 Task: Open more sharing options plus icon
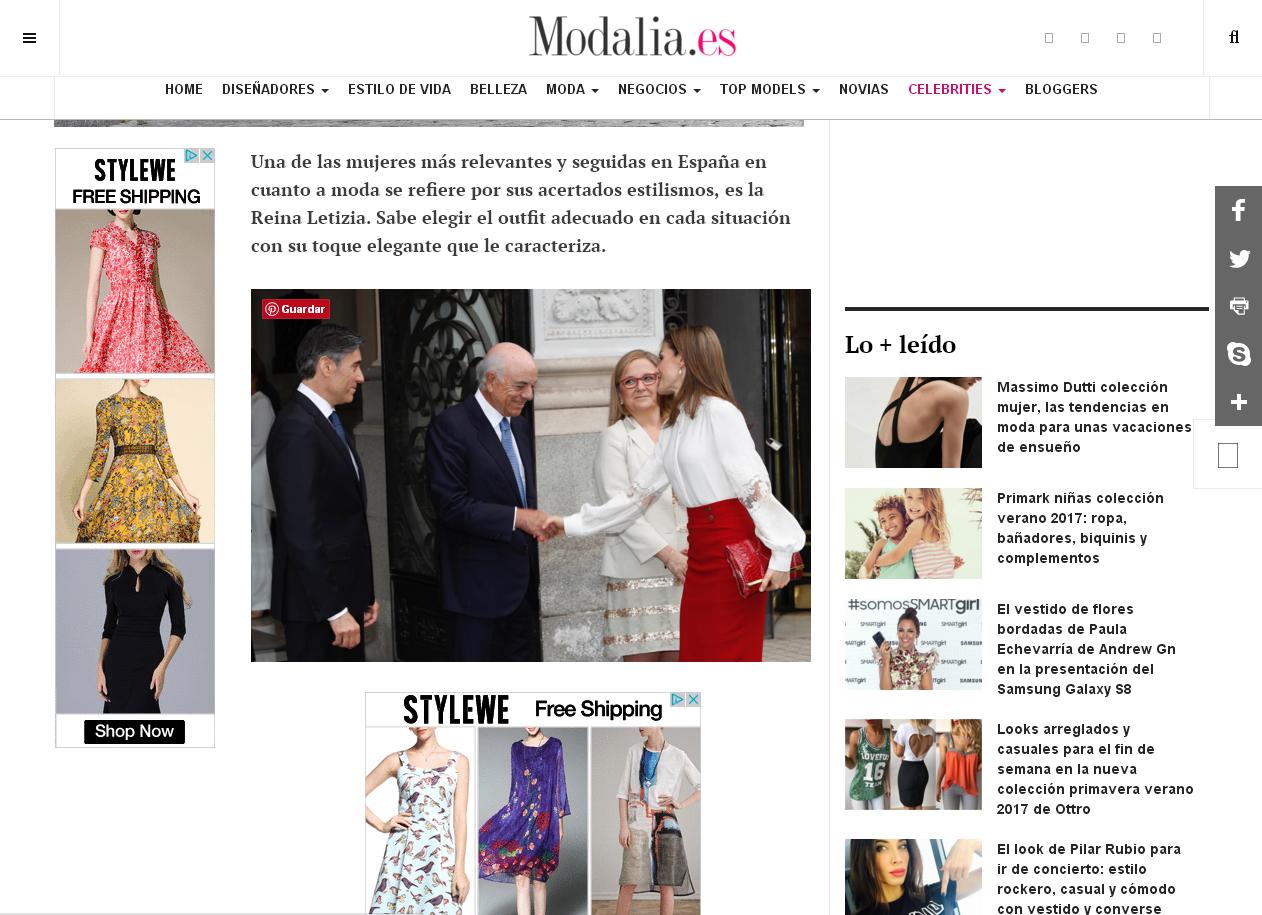(x=1238, y=402)
